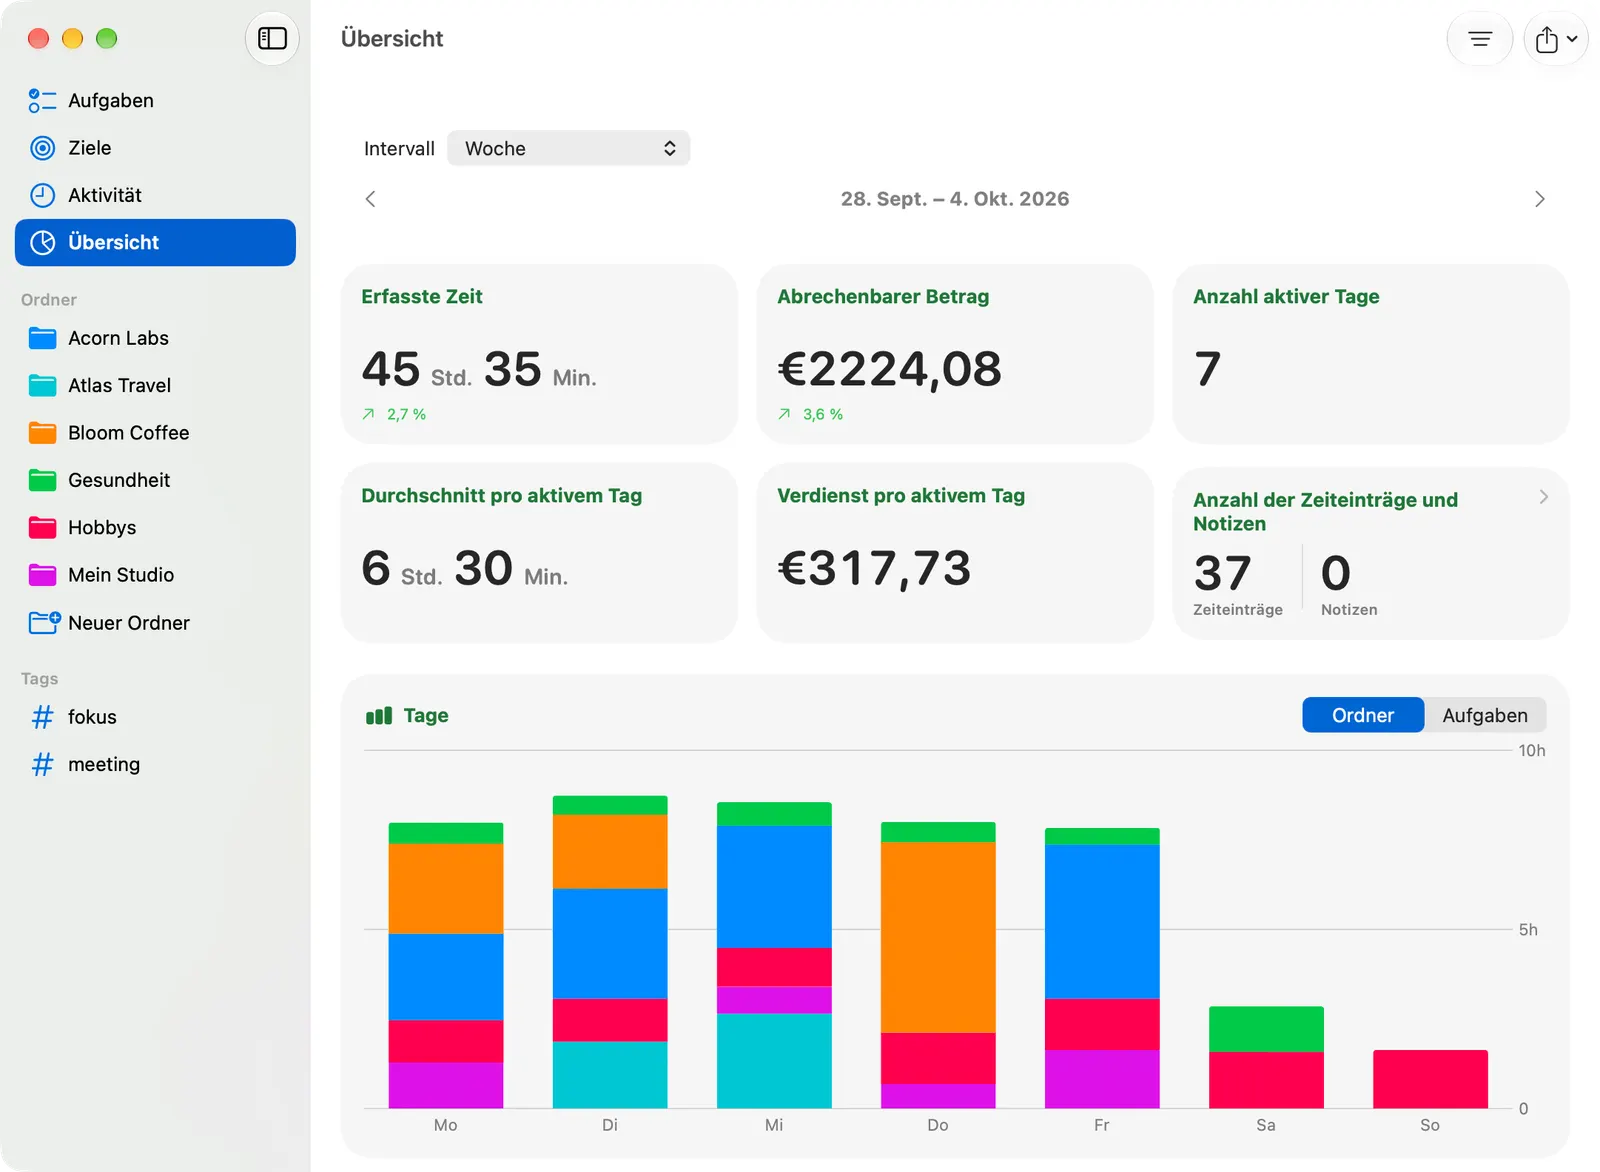This screenshot has width=1600, height=1172.
Task: Click the Anzahl aktiver Tage card
Action: (x=1371, y=354)
